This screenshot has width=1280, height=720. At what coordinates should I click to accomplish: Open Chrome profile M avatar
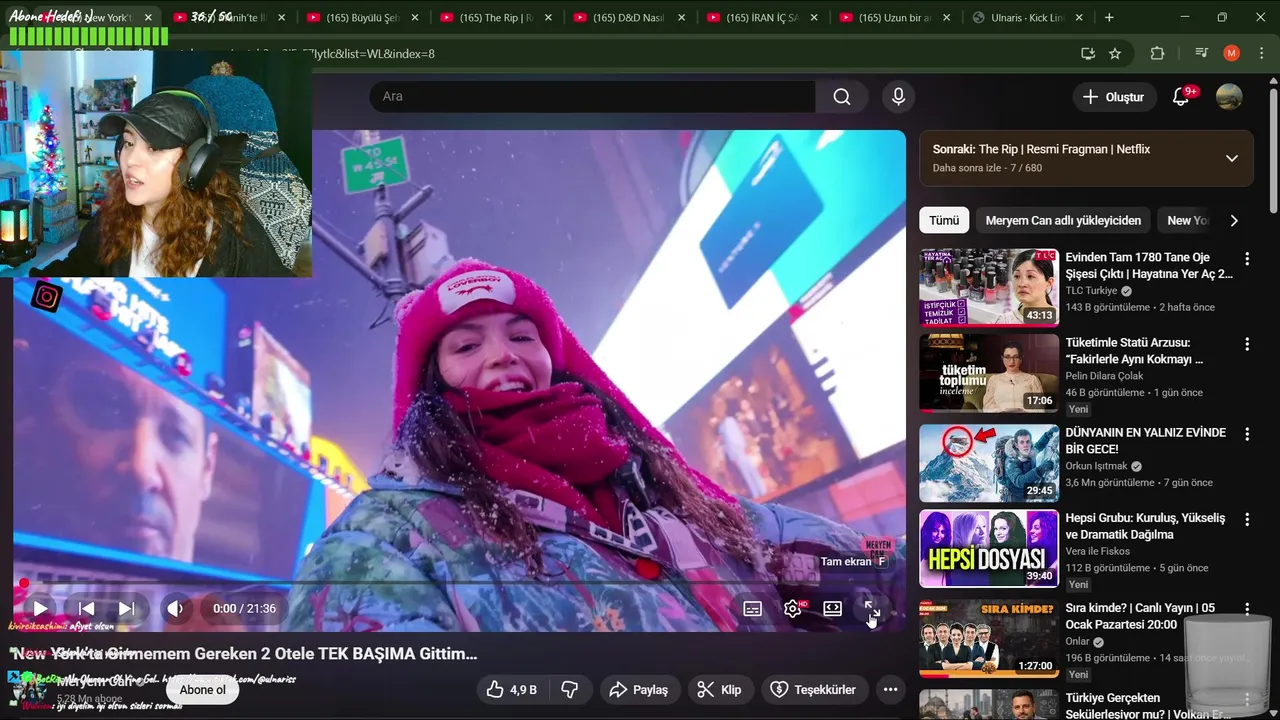click(1231, 53)
